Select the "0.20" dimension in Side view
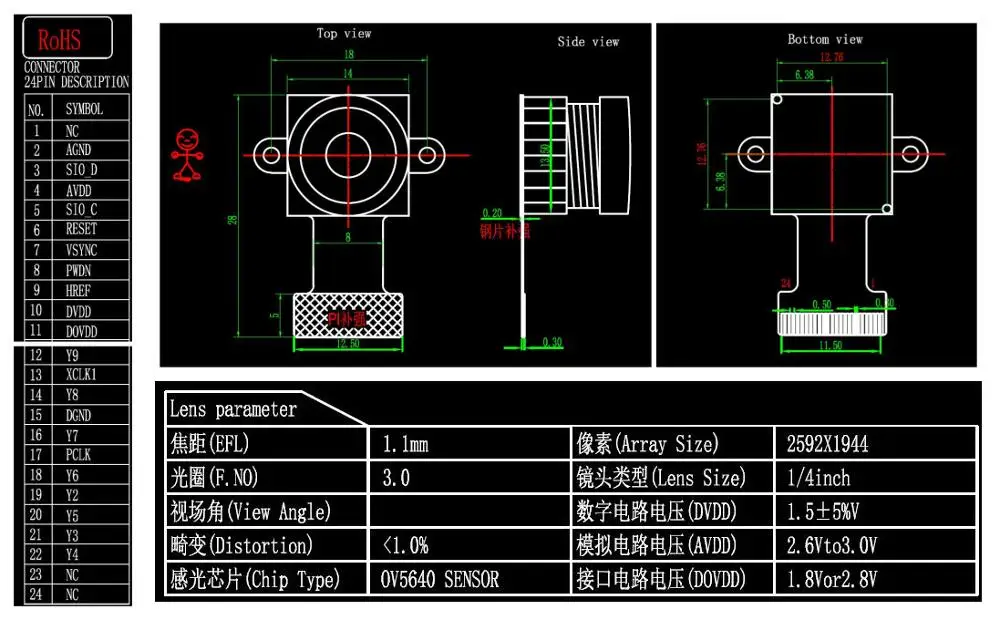1000x620 pixels. coord(492,213)
